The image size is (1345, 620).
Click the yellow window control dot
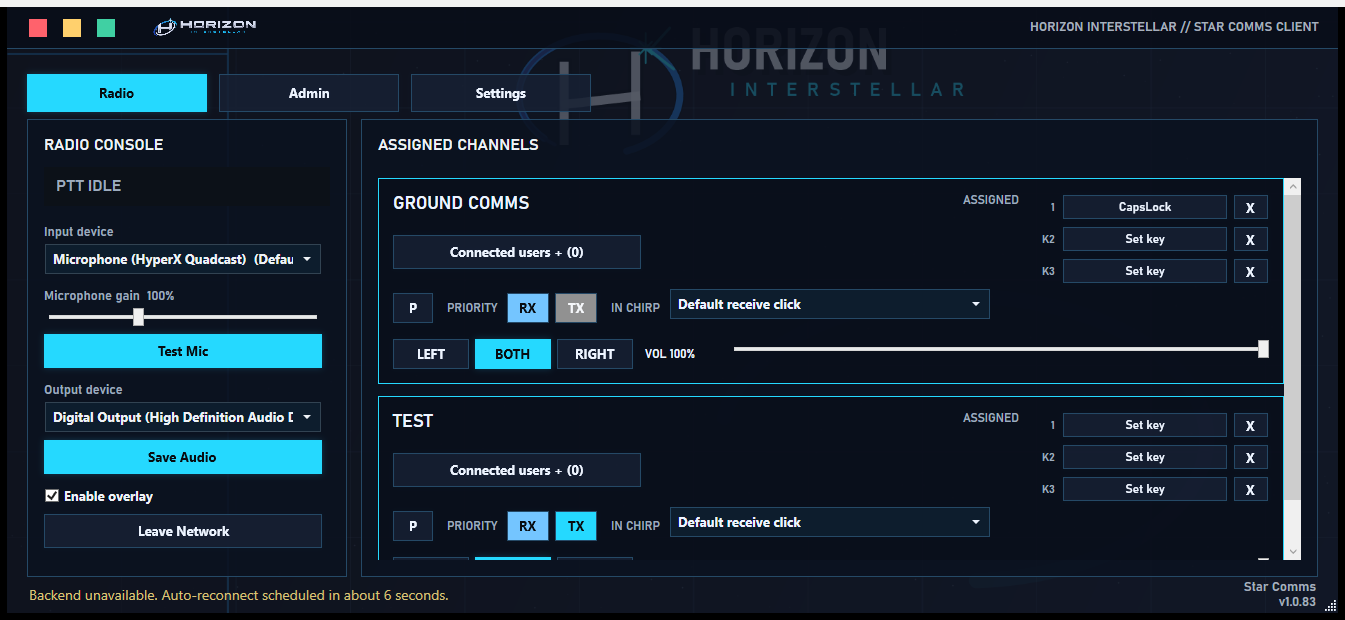pyautogui.click(x=72, y=28)
